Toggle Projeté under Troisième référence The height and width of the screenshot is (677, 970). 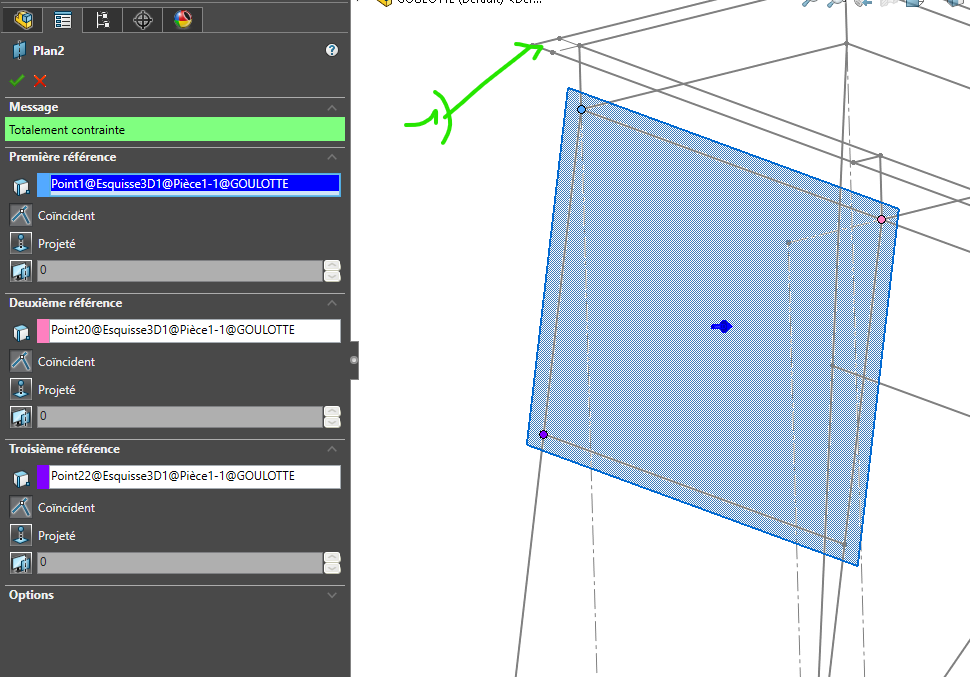coord(20,535)
